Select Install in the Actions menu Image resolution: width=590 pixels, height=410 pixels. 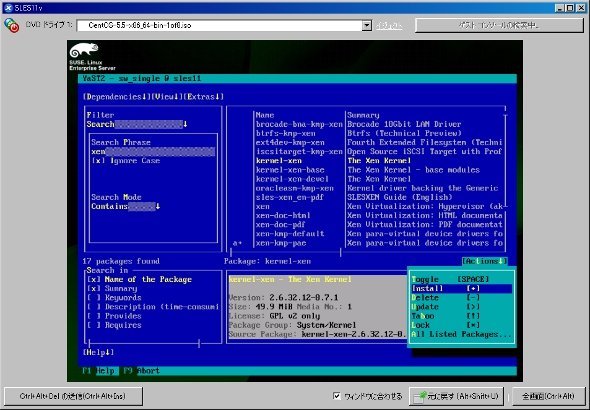(462, 289)
